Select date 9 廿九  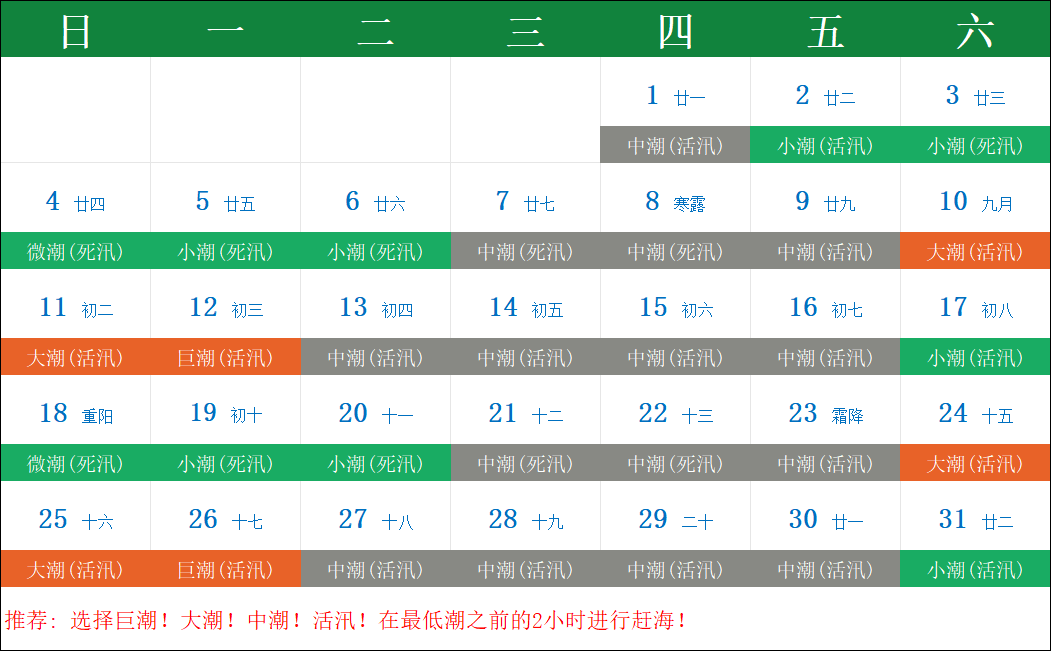point(825,202)
